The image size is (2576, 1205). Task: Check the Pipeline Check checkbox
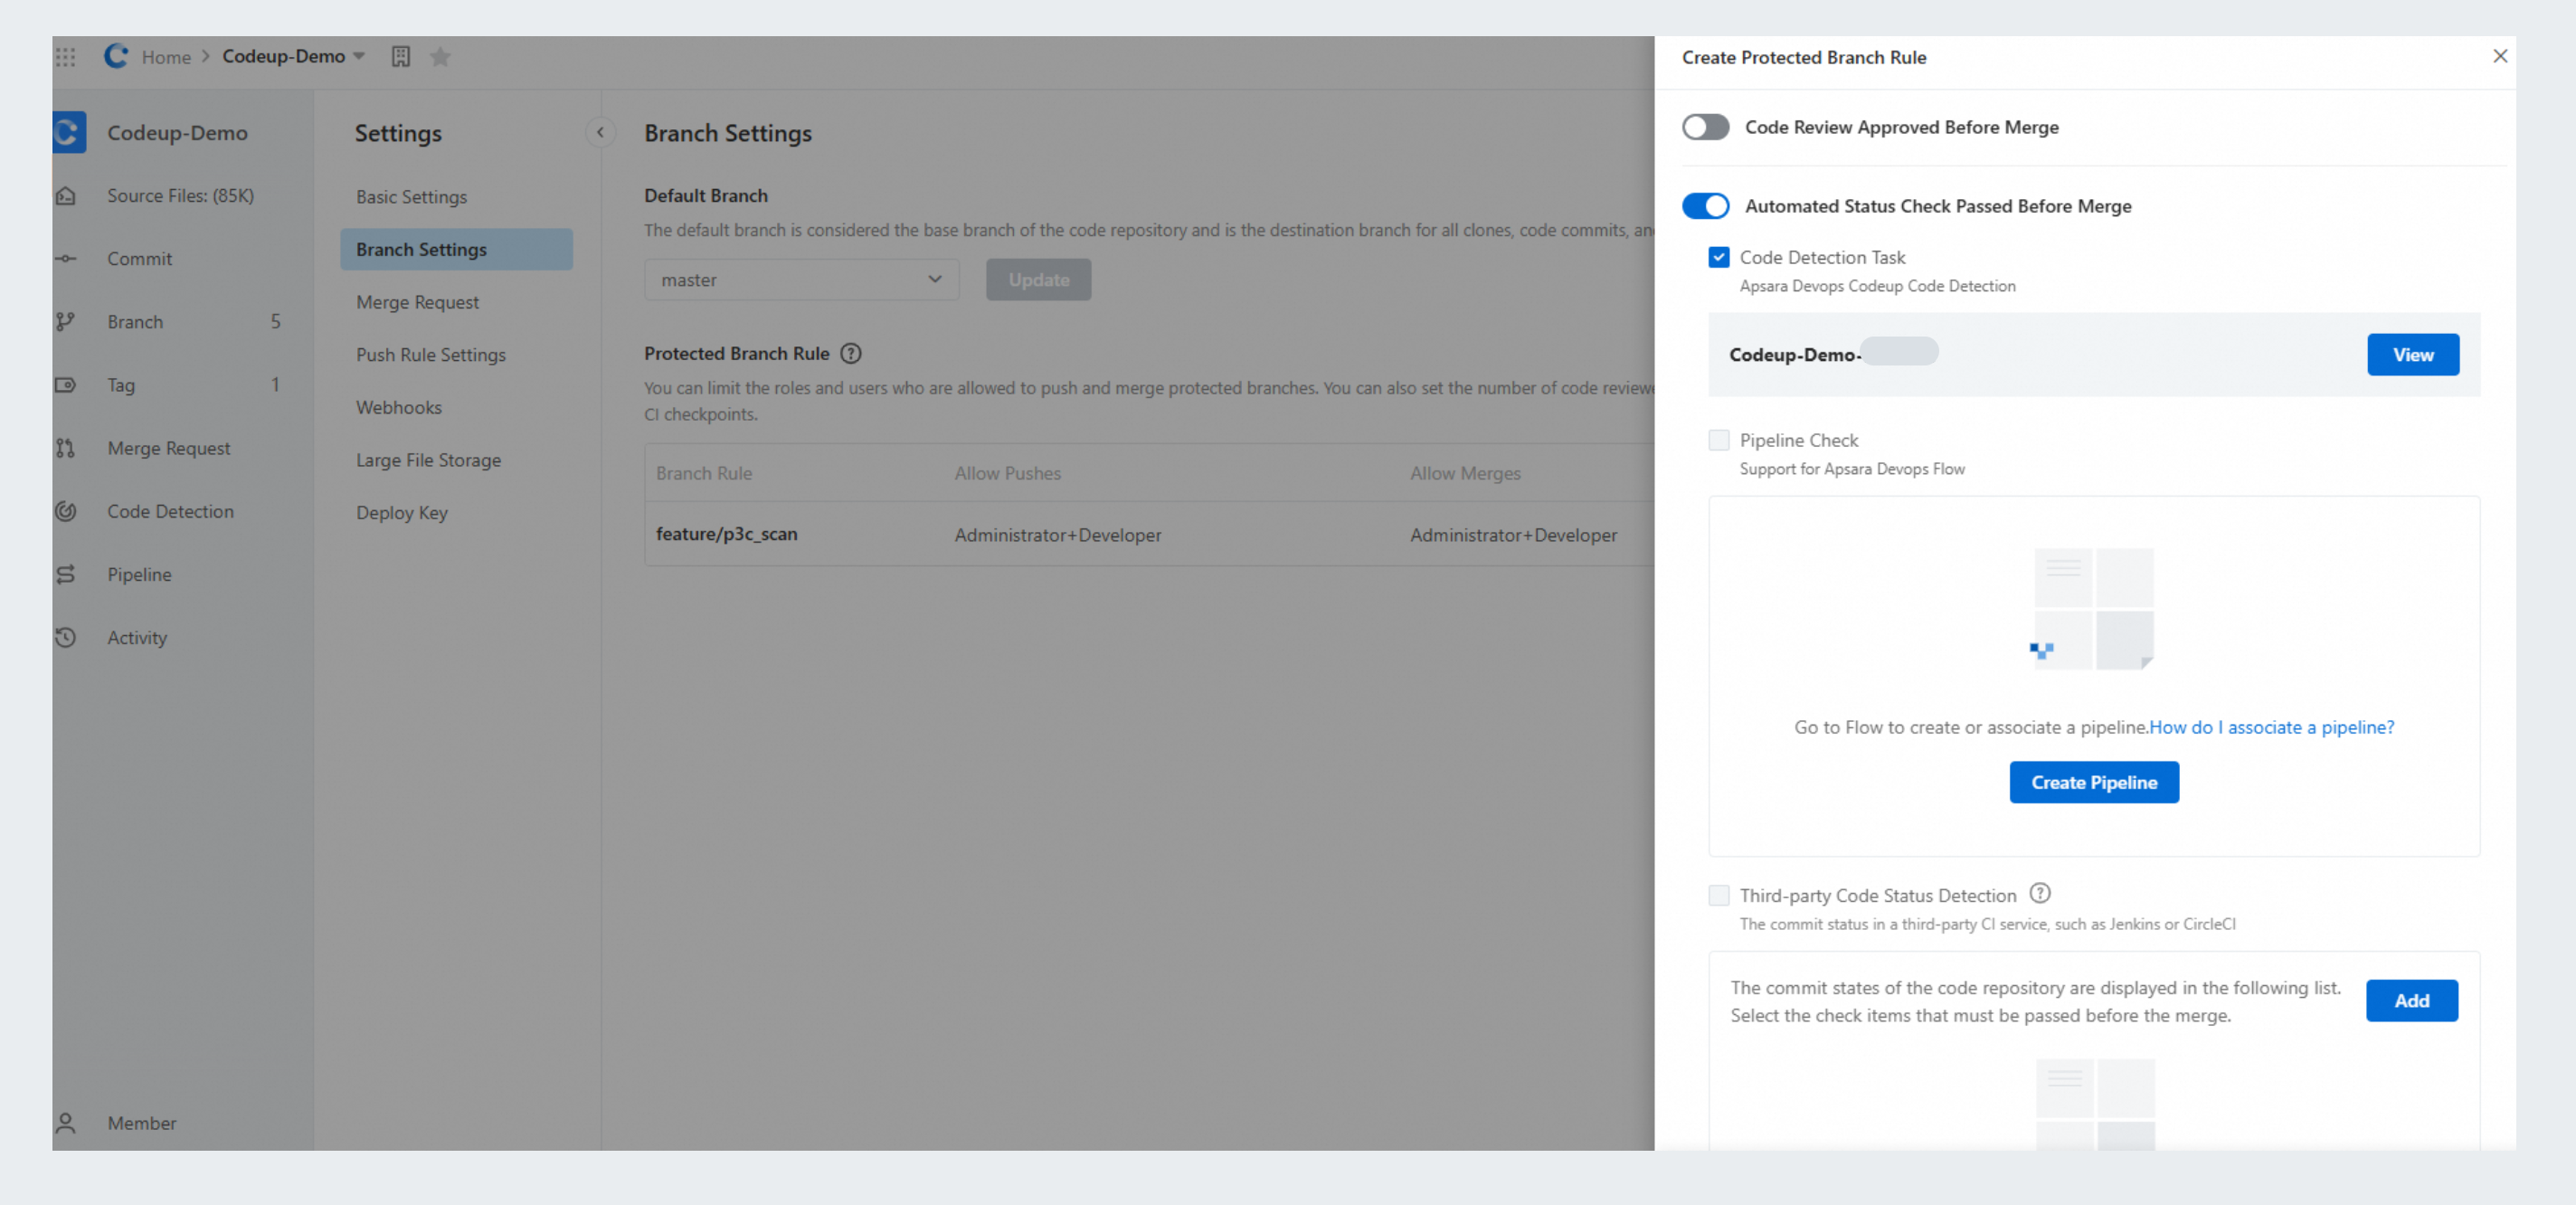pyautogui.click(x=1719, y=440)
